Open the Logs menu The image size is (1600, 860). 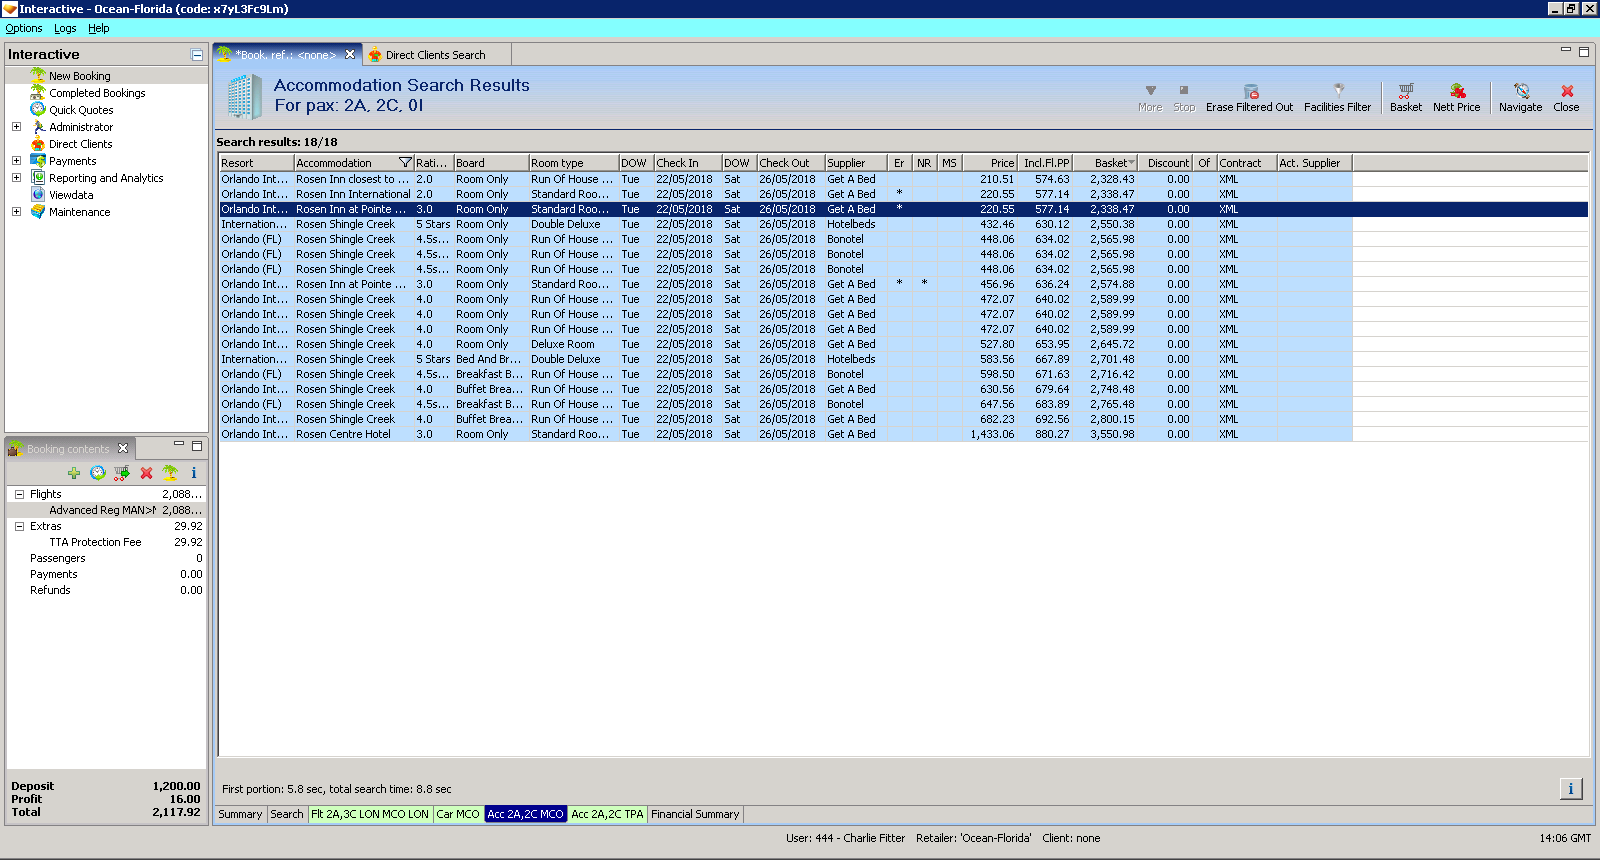[65, 28]
